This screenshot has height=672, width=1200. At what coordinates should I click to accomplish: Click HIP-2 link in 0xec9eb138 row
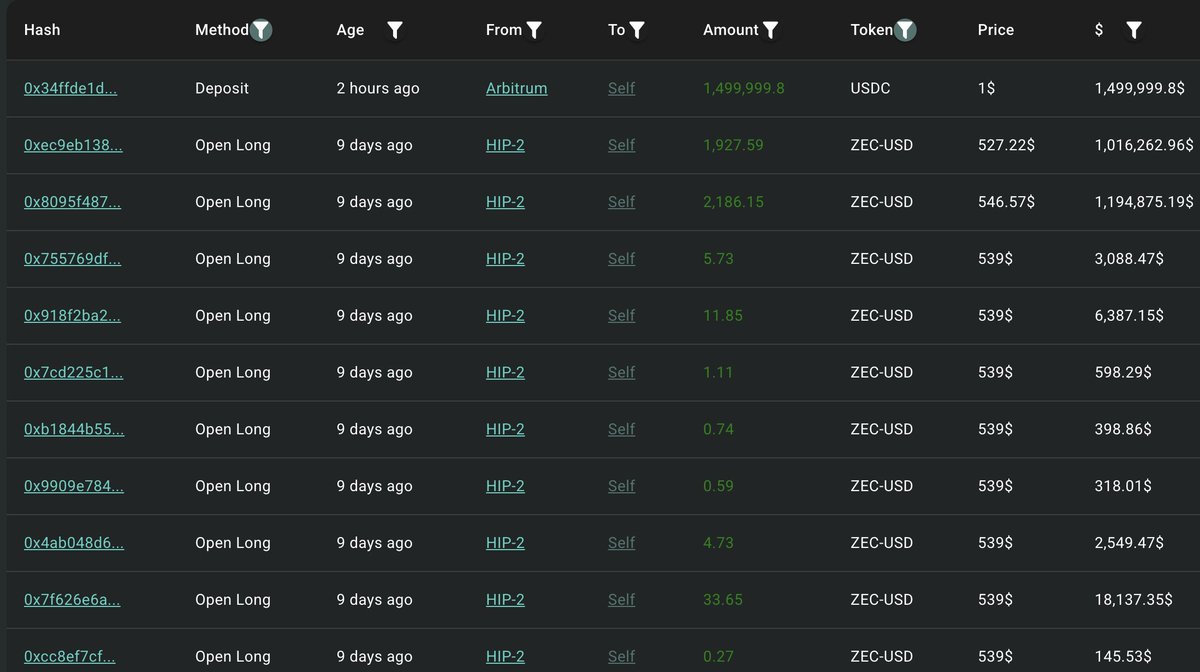click(x=505, y=145)
